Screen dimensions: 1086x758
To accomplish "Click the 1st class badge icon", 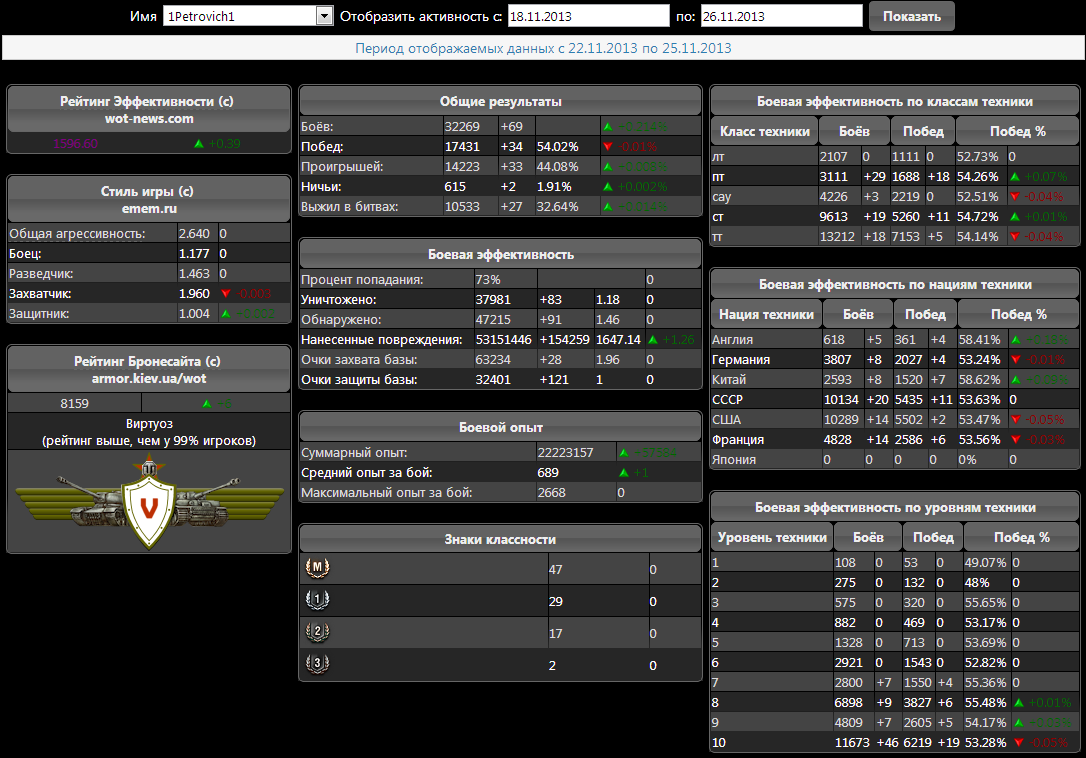I will pos(316,601).
